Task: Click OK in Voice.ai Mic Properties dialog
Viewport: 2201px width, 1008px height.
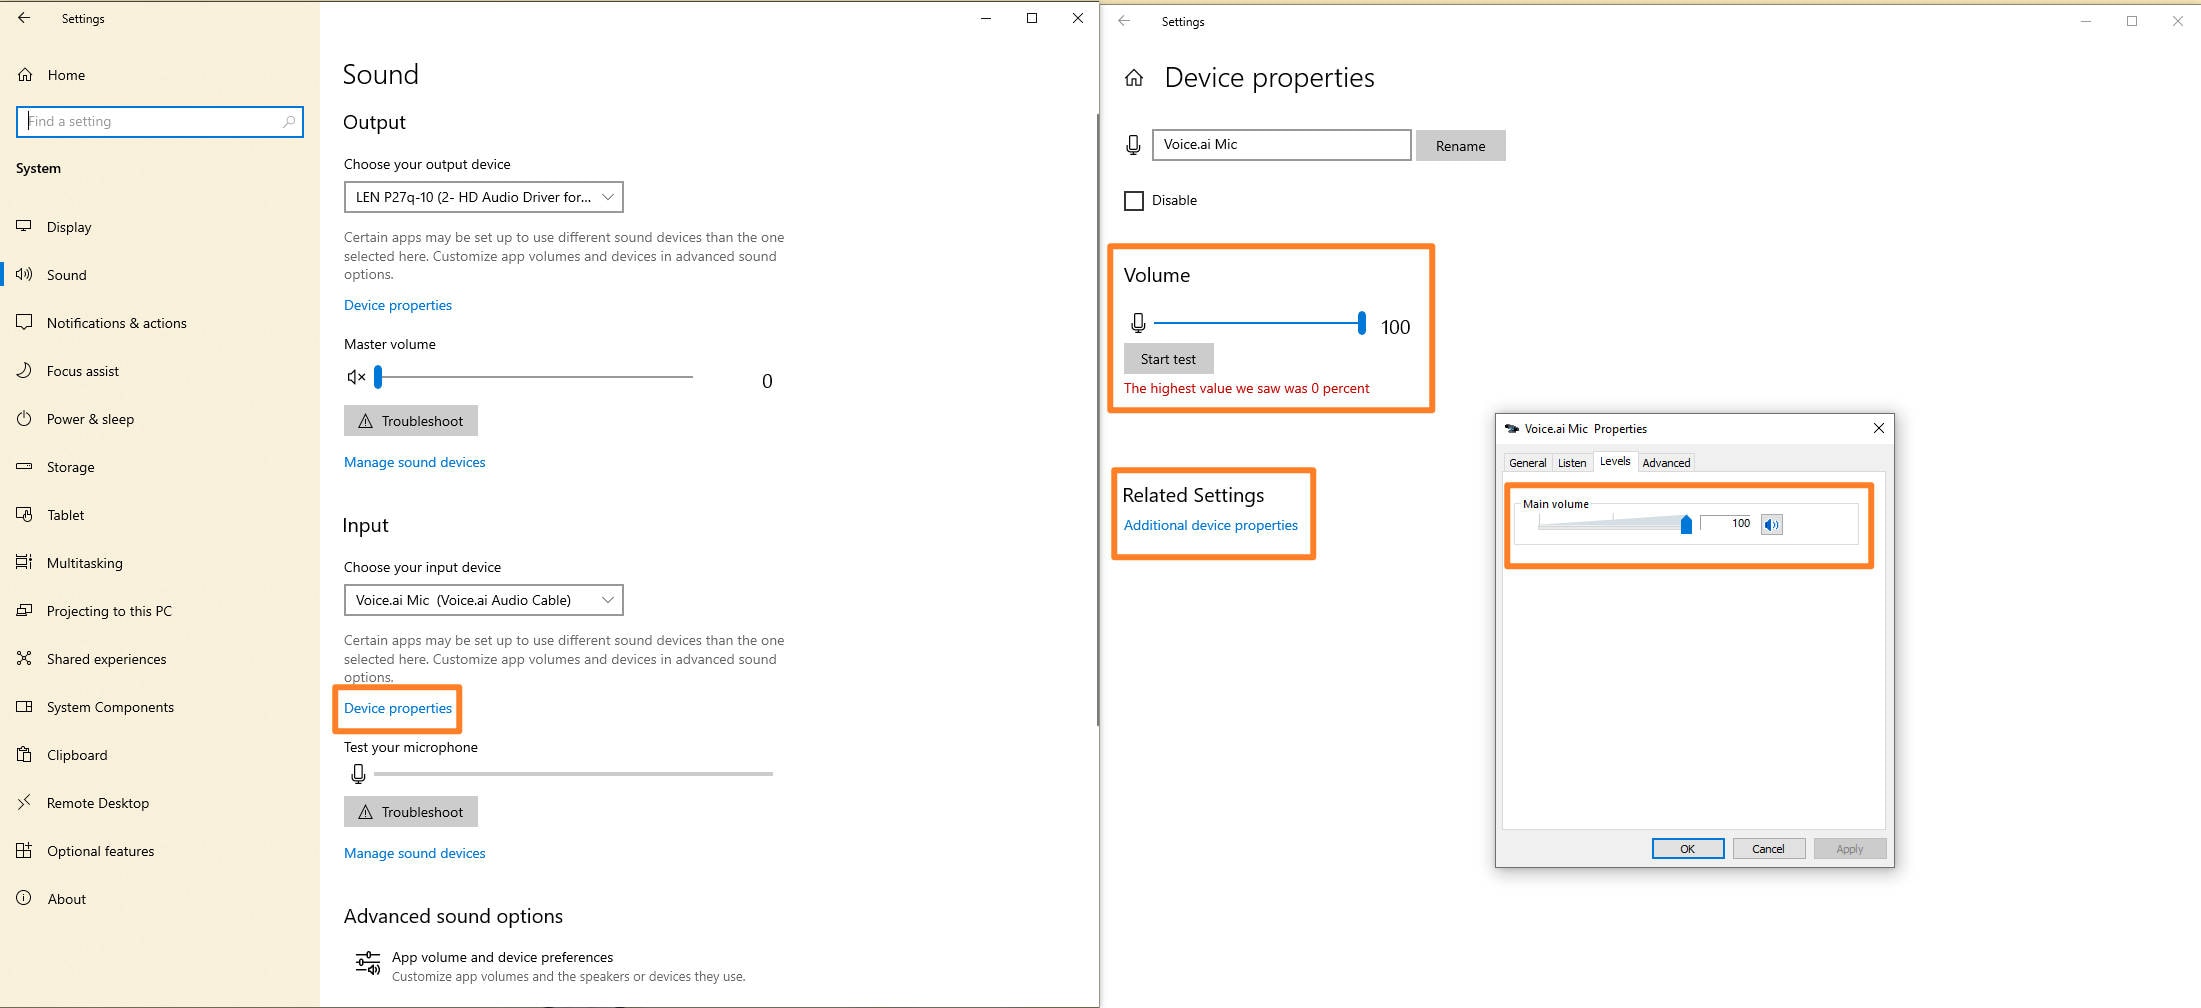Action: click(x=1688, y=849)
